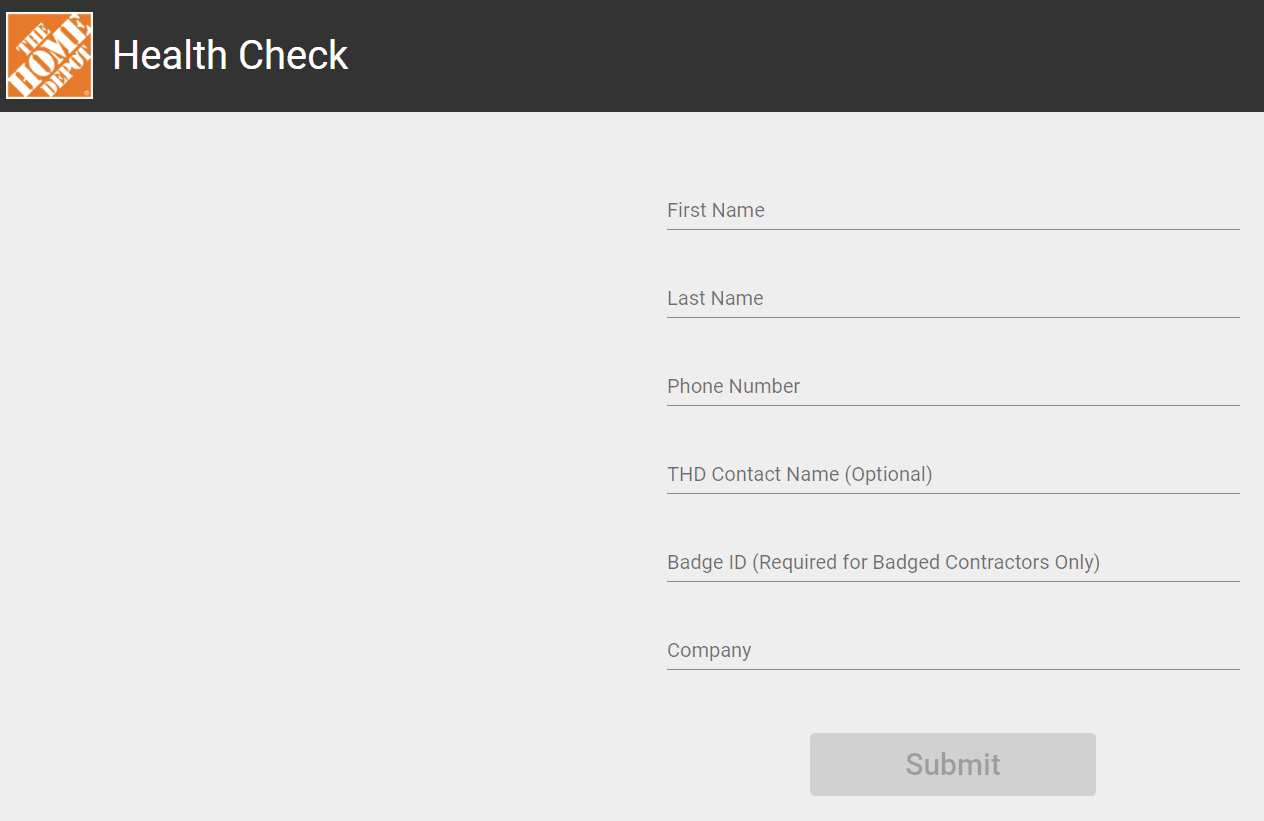Click the Home Depot logo

49,55
